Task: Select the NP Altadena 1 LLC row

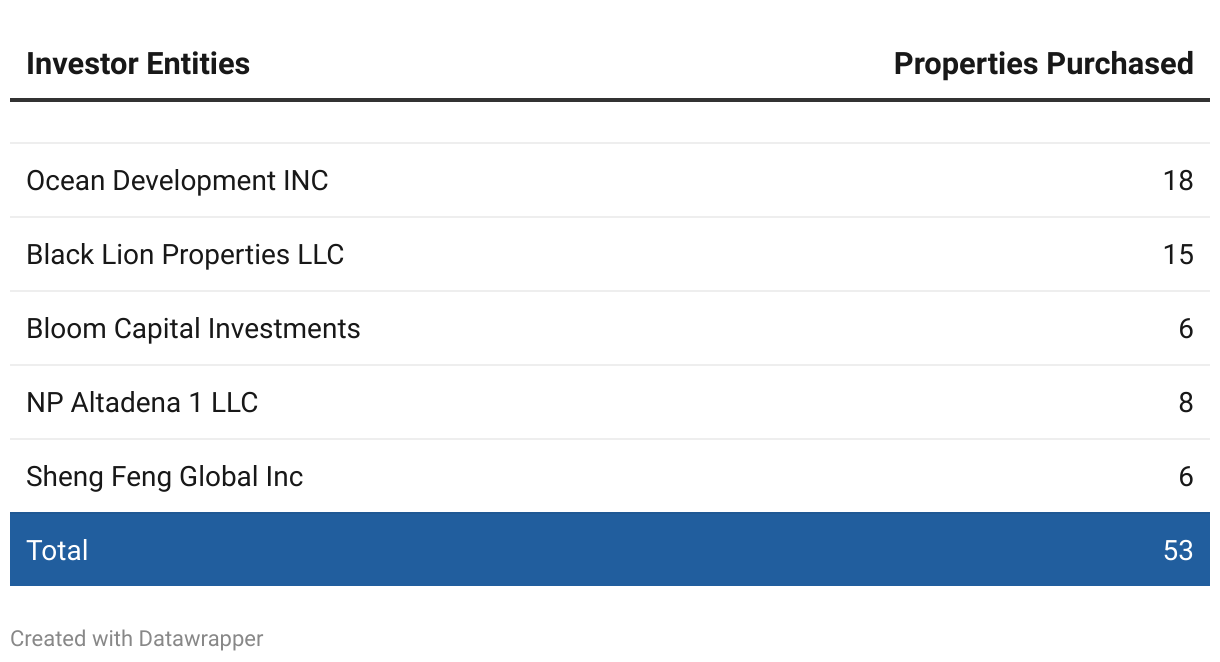Action: click(x=610, y=402)
